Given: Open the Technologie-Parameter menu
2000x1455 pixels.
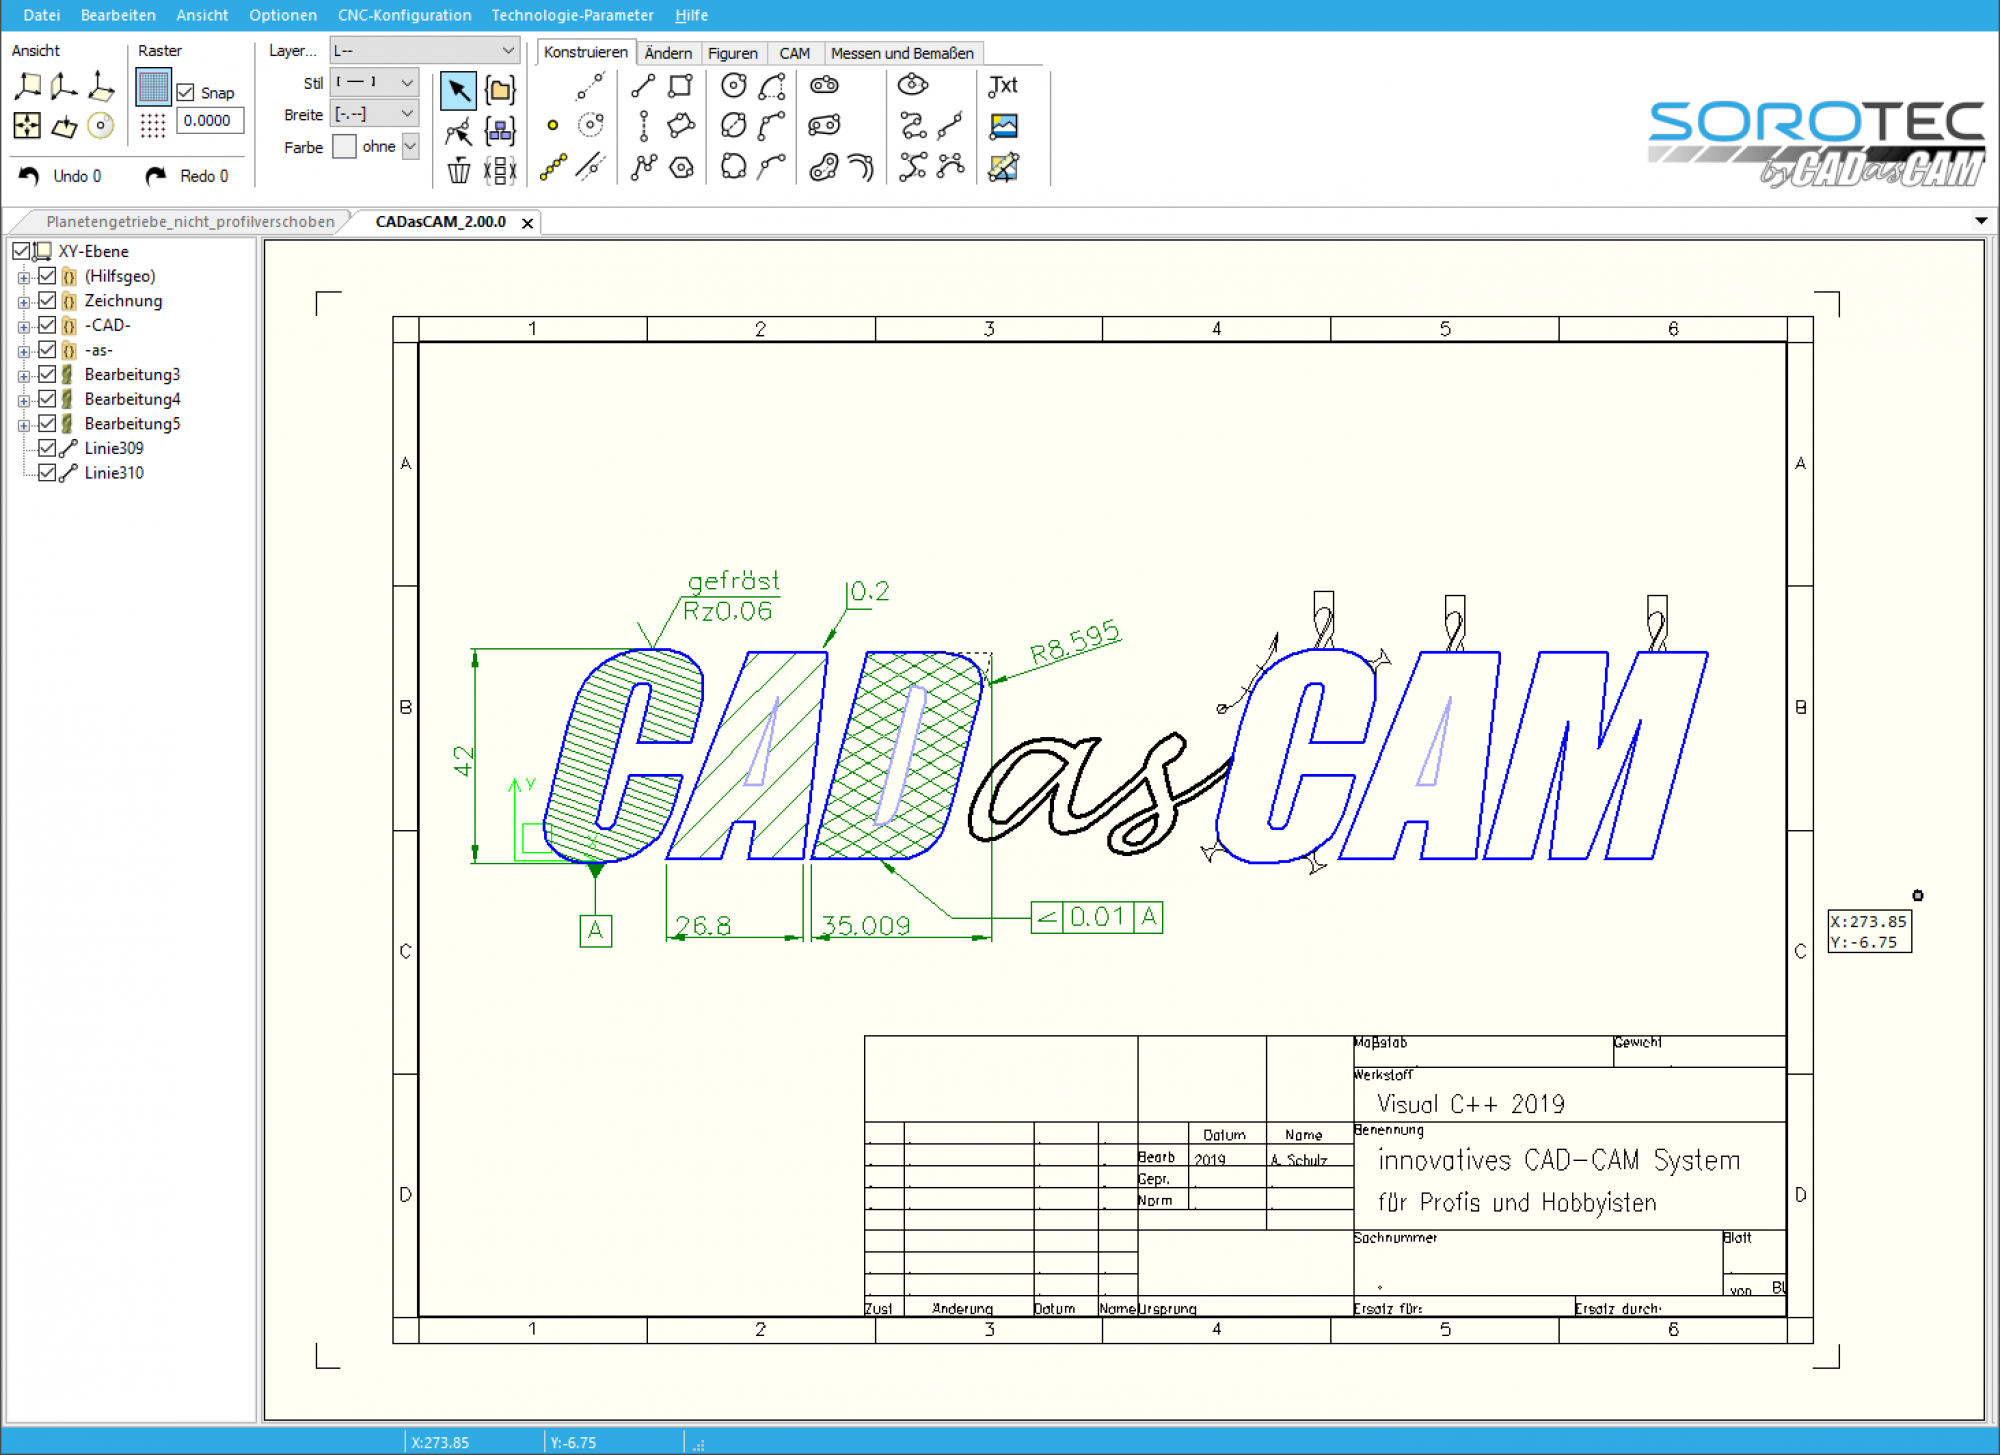Looking at the screenshot, I should pos(572,15).
